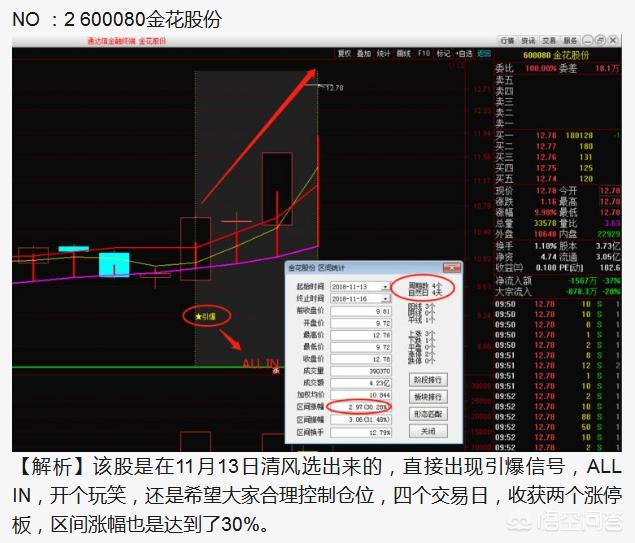Open F10 company info
This screenshot has height=543, width=635.
tap(424, 53)
